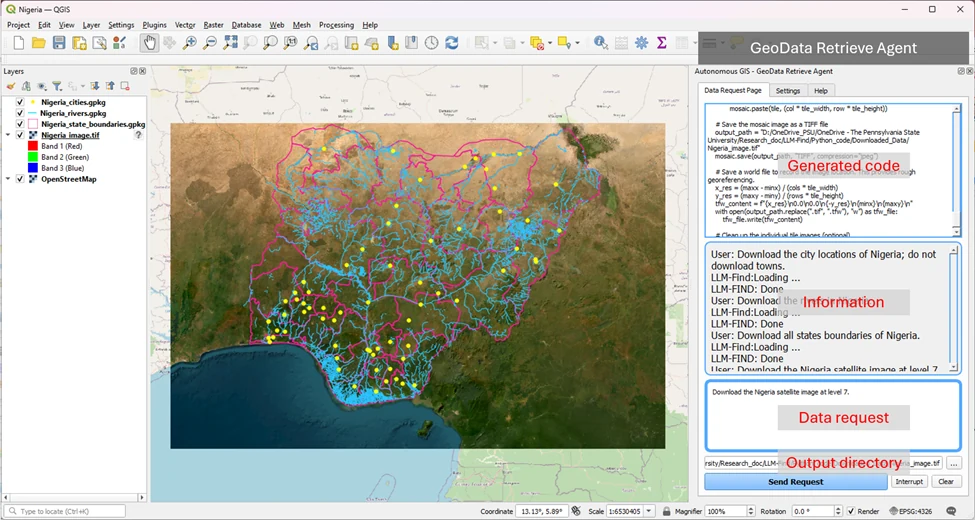Open a project with the folder icon
Viewport: 975px width, 520px height.
pos(39,42)
